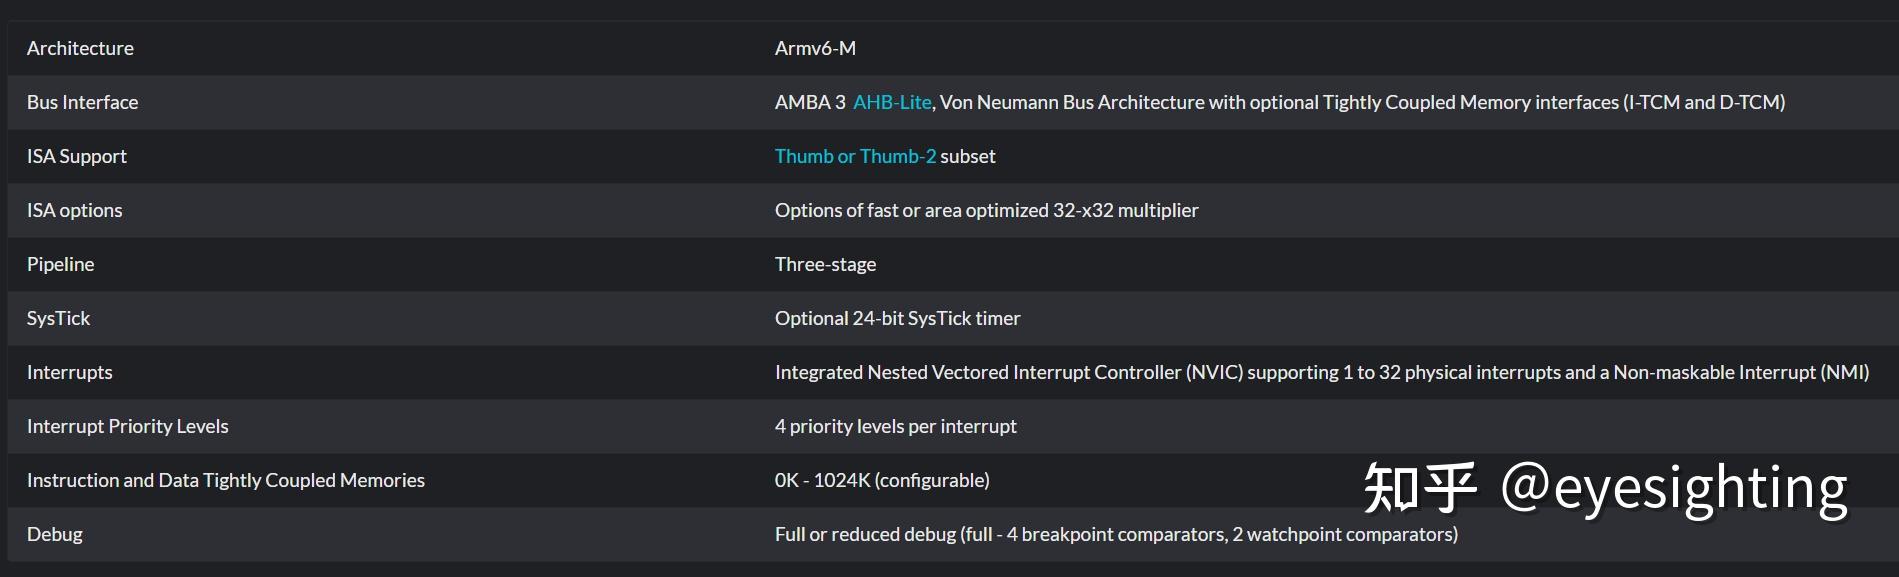Click the Integrated Nested Vectored Interrupt Controller description
The width and height of the screenshot is (1899, 577).
click(1321, 372)
